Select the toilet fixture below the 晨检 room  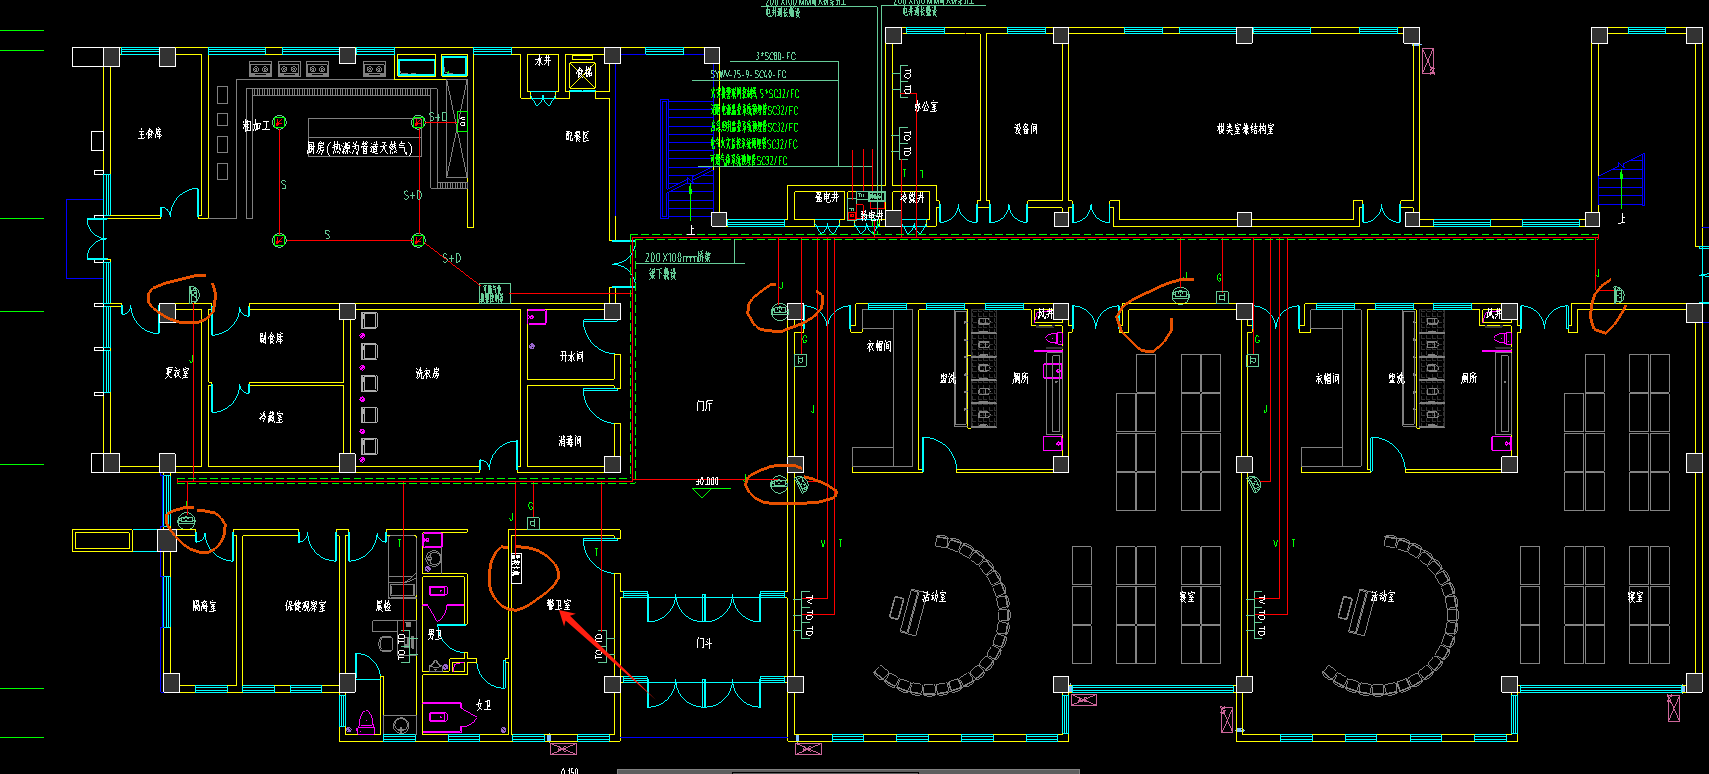click(365, 722)
